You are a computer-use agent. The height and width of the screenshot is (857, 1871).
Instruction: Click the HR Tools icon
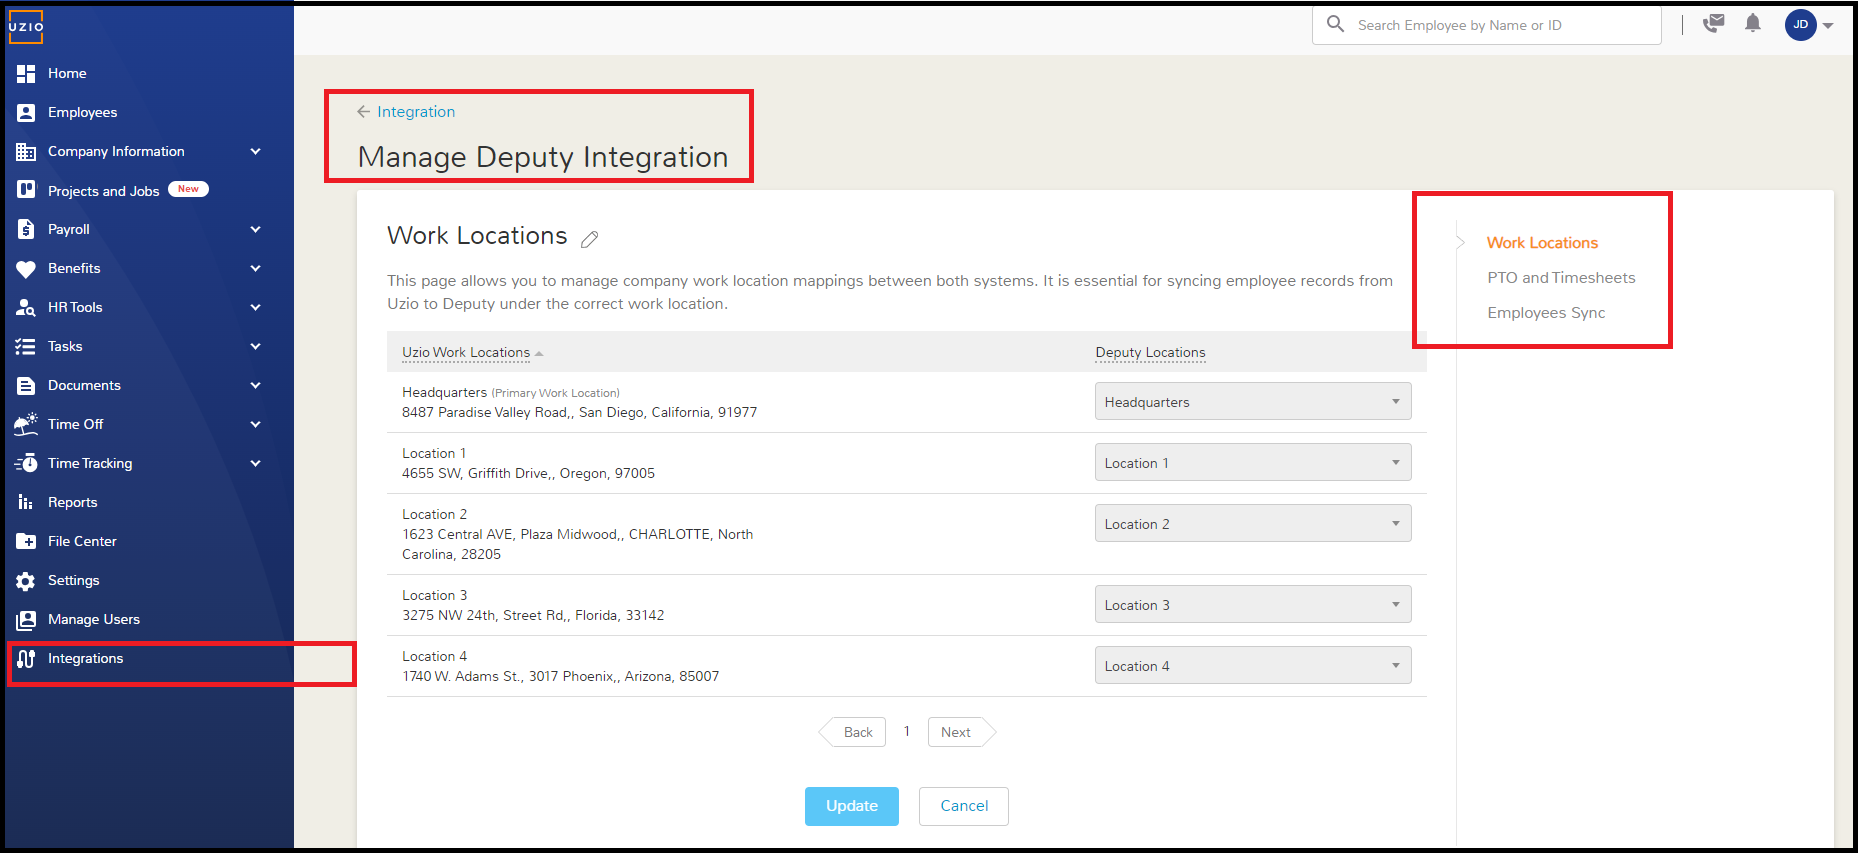click(x=26, y=308)
